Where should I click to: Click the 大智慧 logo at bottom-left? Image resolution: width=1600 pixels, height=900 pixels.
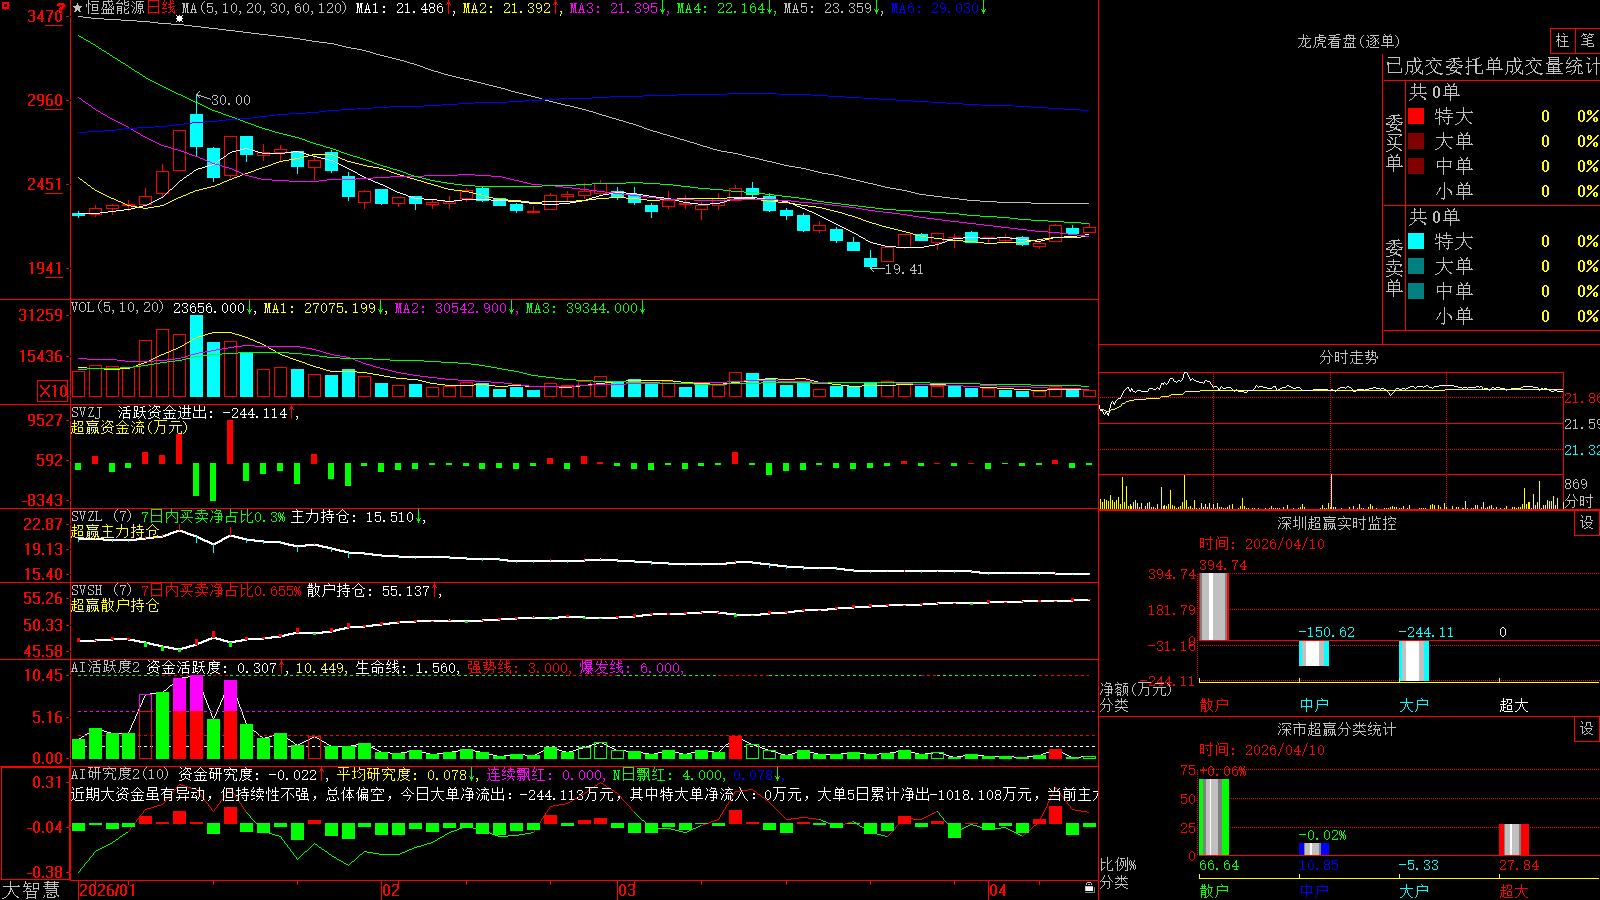coord(31,889)
